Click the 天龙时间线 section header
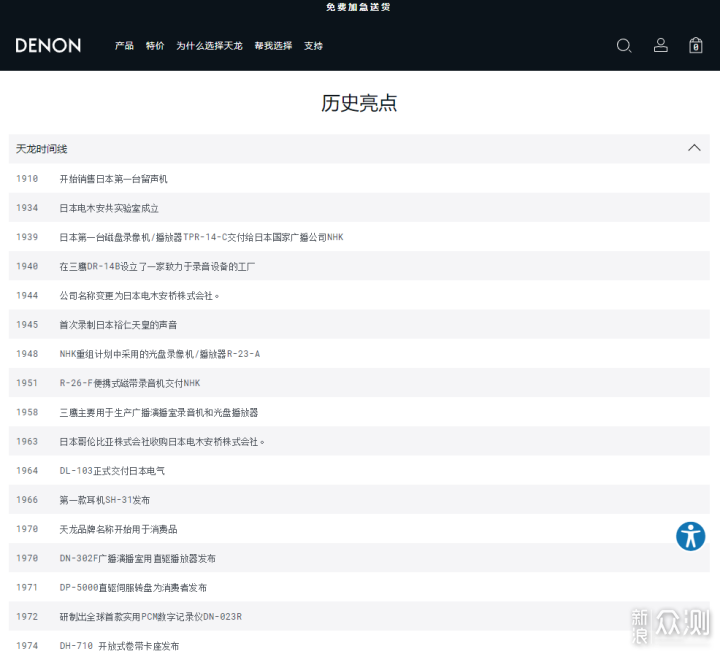720x654 pixels. tap(359, 149)
